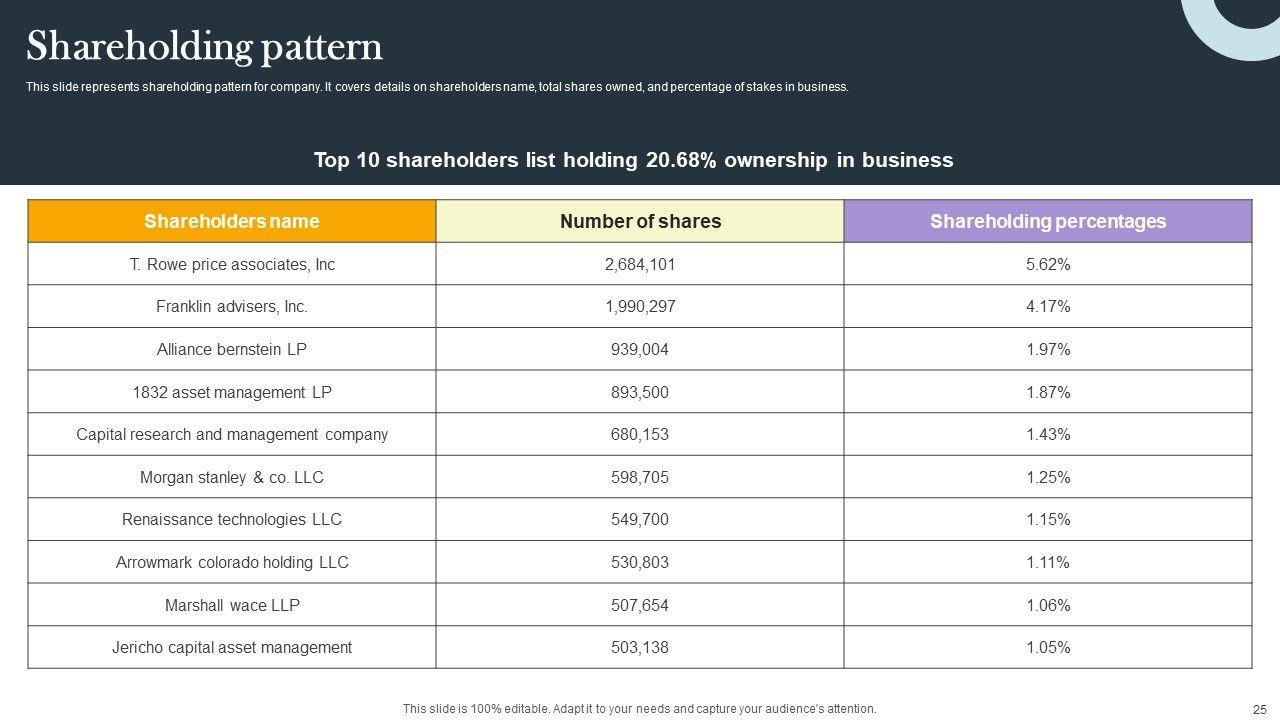Image resolution: width=1280 pixels, height=720 pixels.
Task: Select Capital research and management company cell
Action: [232, 435]
